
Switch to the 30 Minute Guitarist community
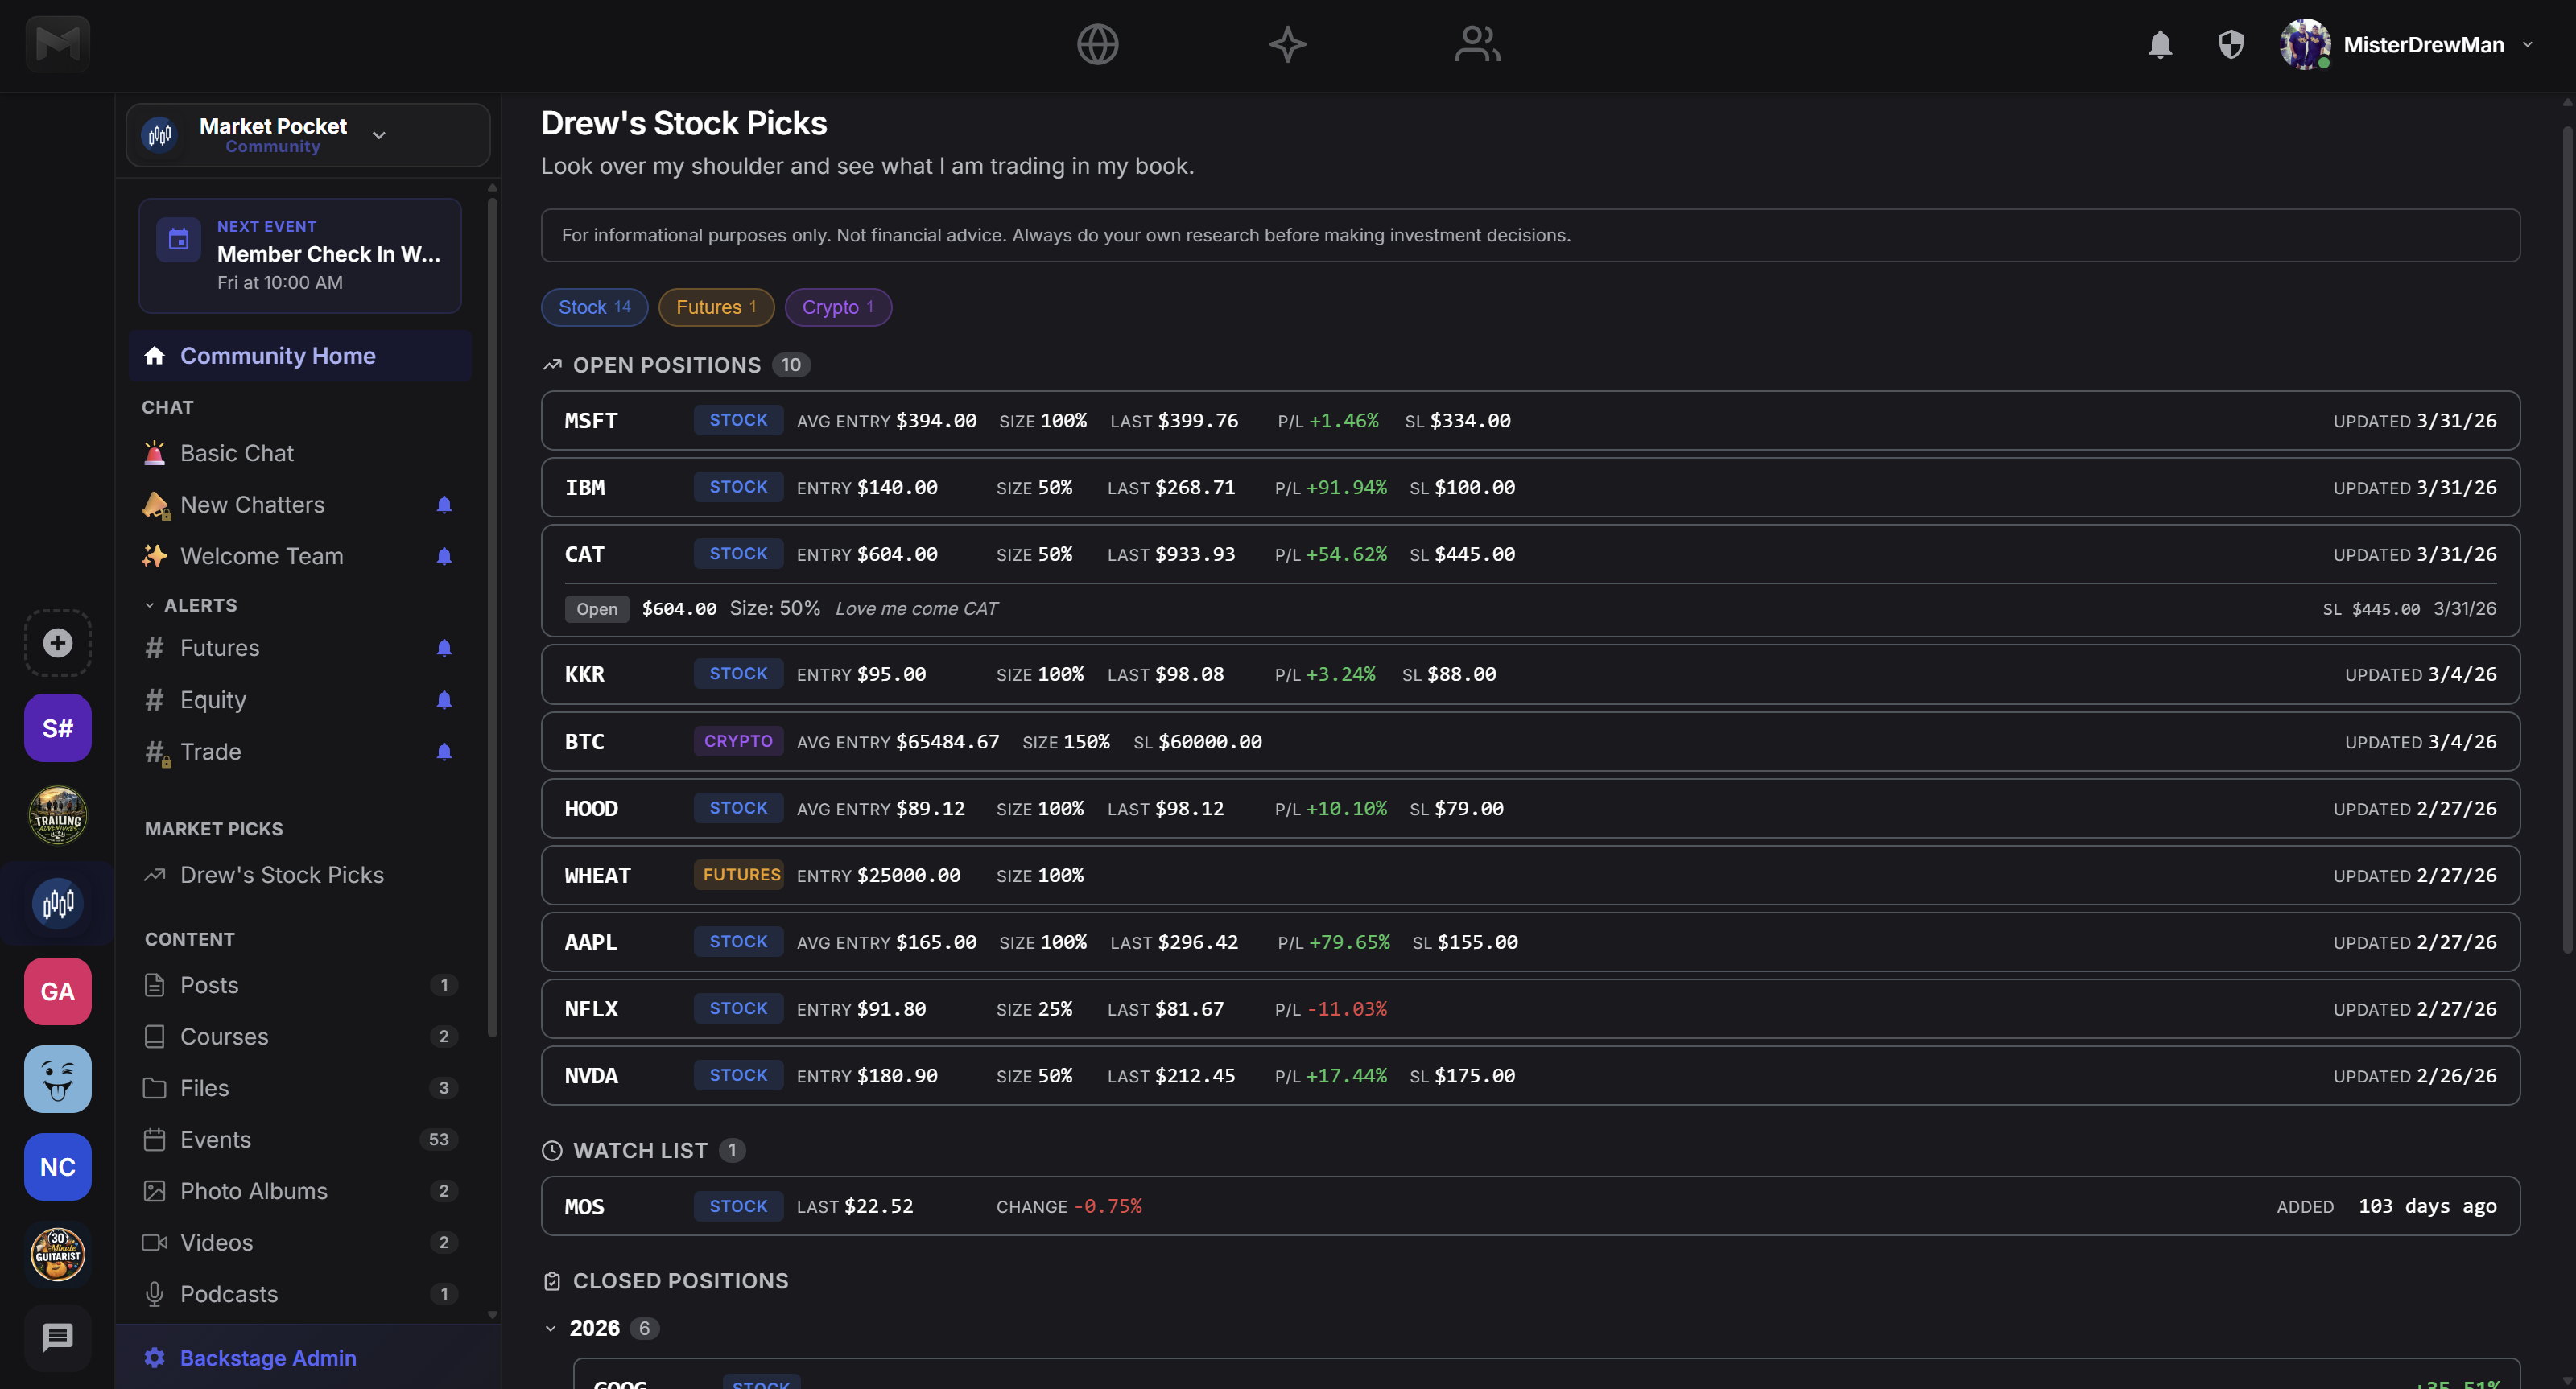pos(57,1254)
